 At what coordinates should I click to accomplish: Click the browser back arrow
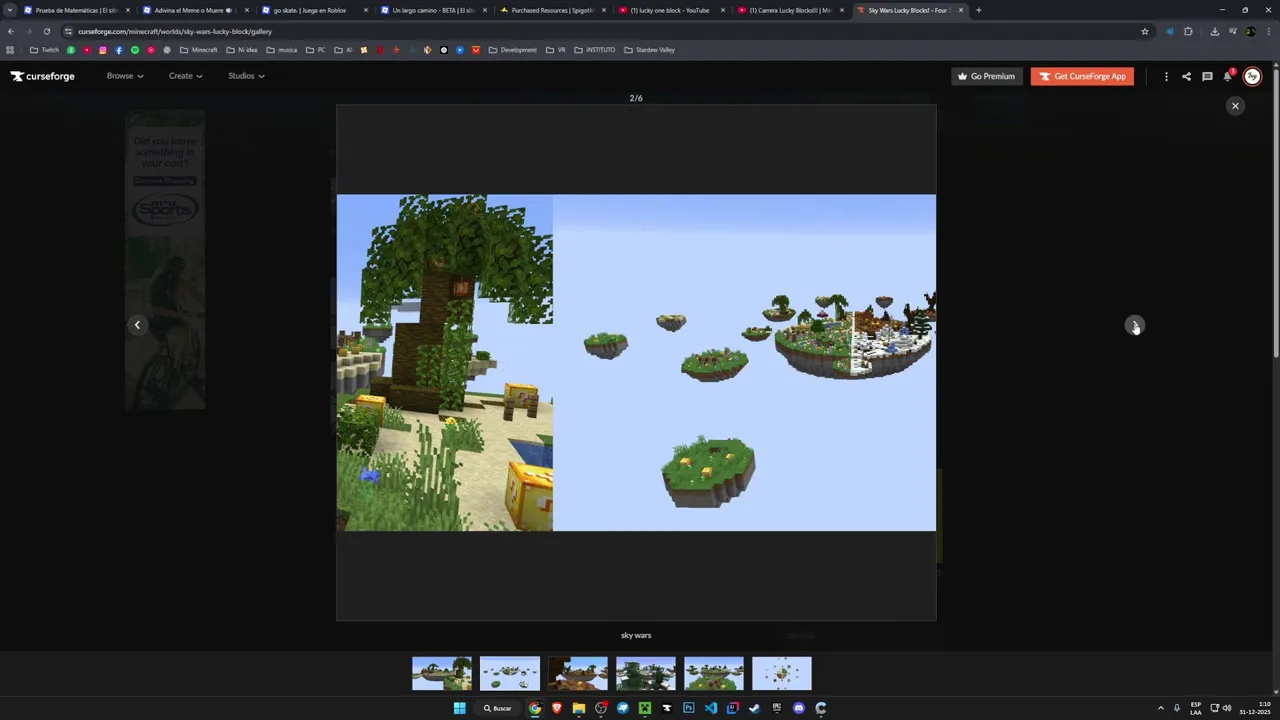click(10, 31)
